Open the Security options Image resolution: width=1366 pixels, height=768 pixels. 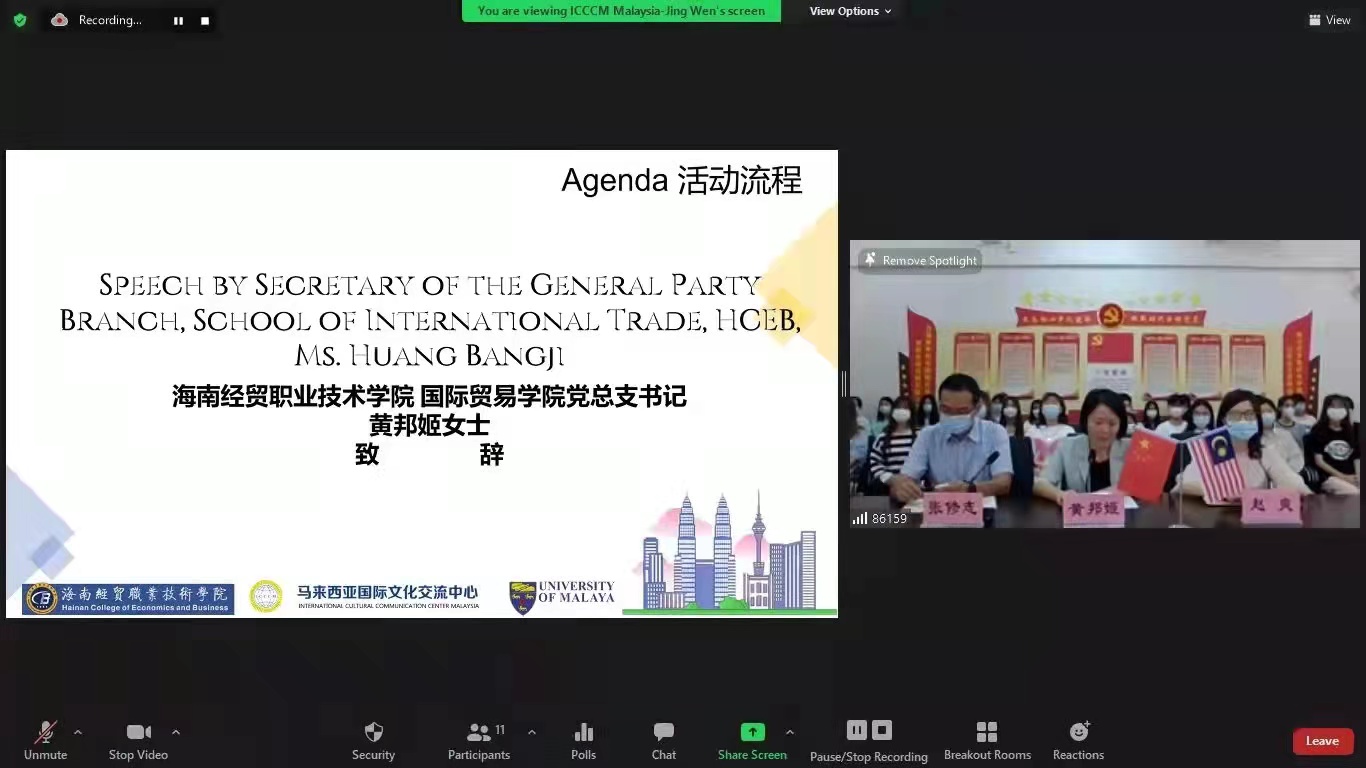point(373,740)
